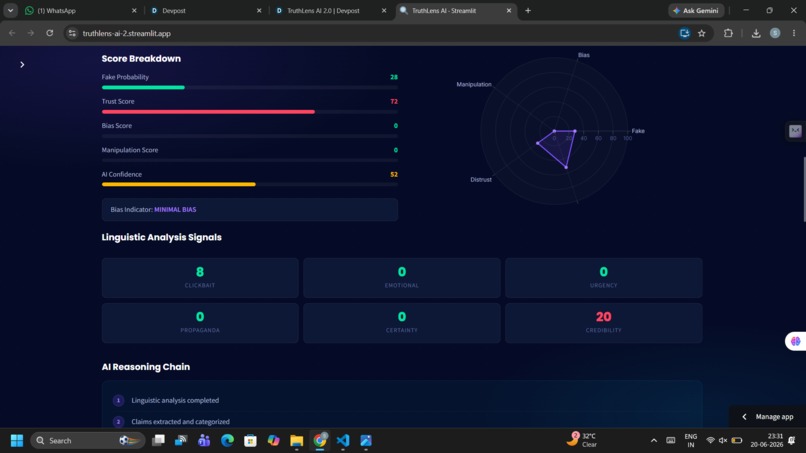Show hidden system tray icons
The height and width of the screenshot is (453, 806).
pos(654,441)
